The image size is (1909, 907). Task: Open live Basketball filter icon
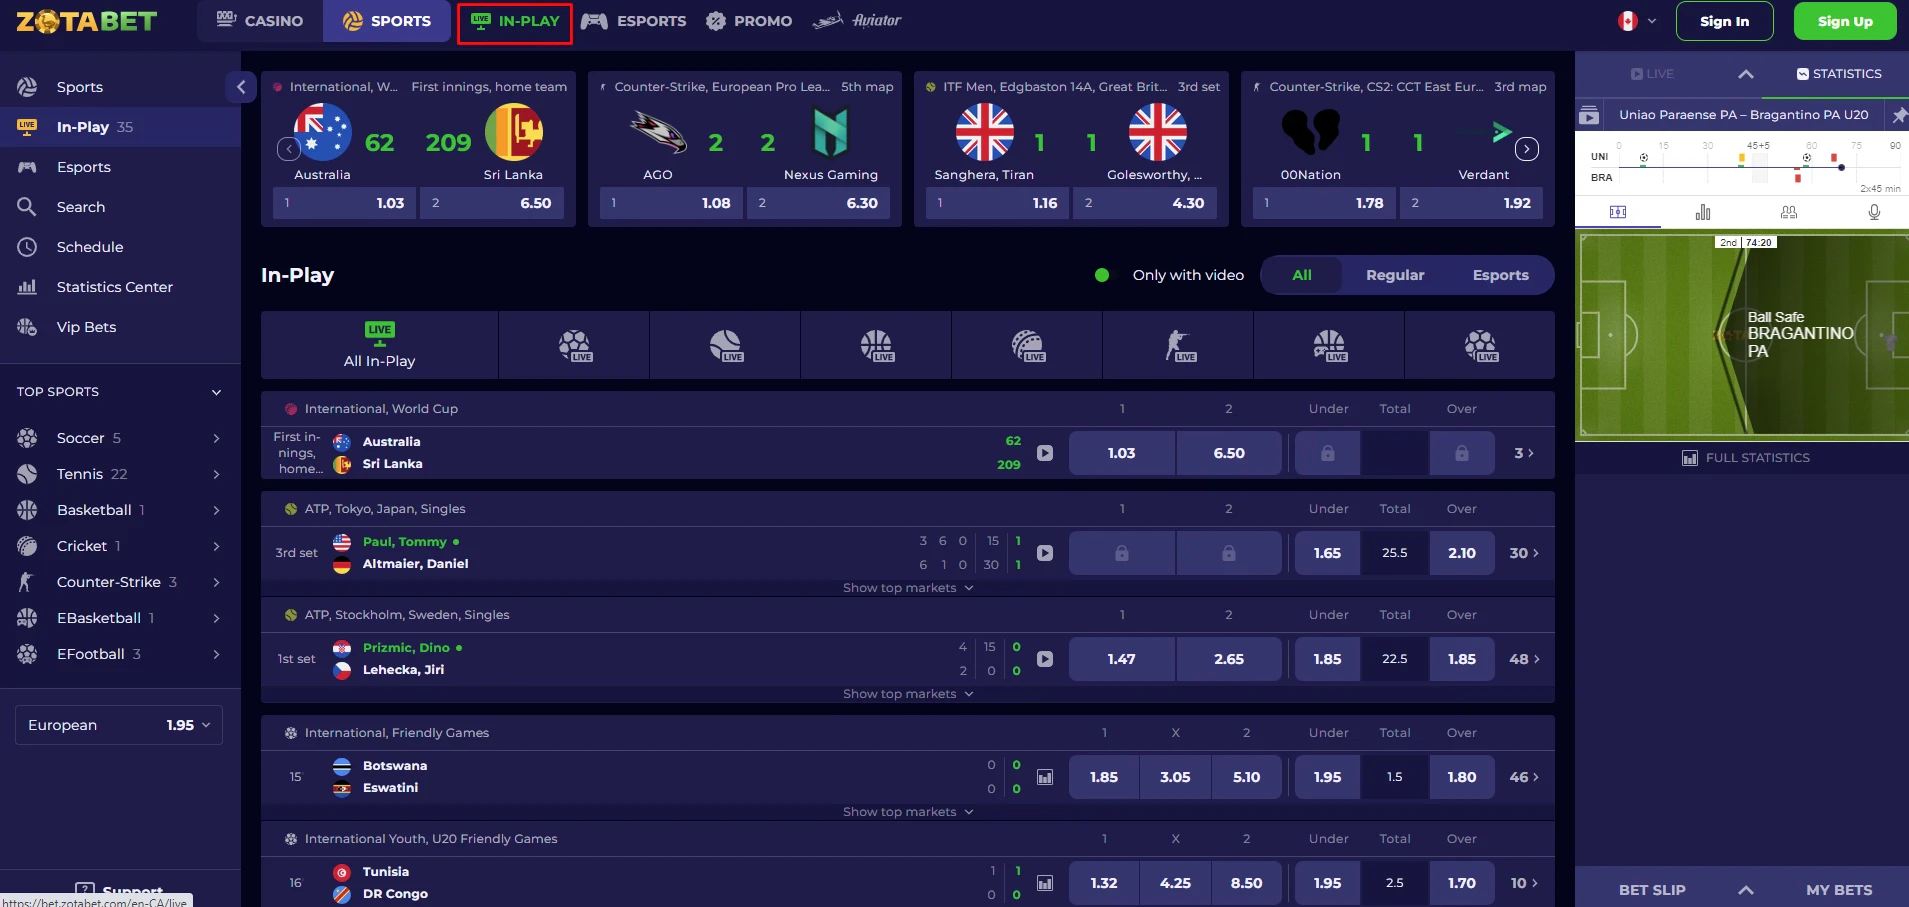tap(876, 345)
